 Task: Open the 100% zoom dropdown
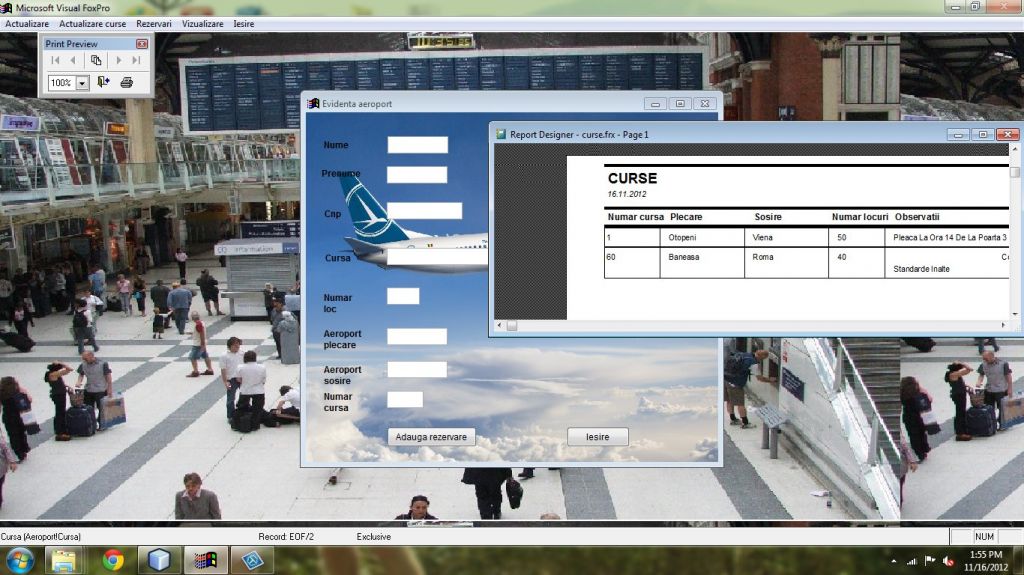click(82, 83)
